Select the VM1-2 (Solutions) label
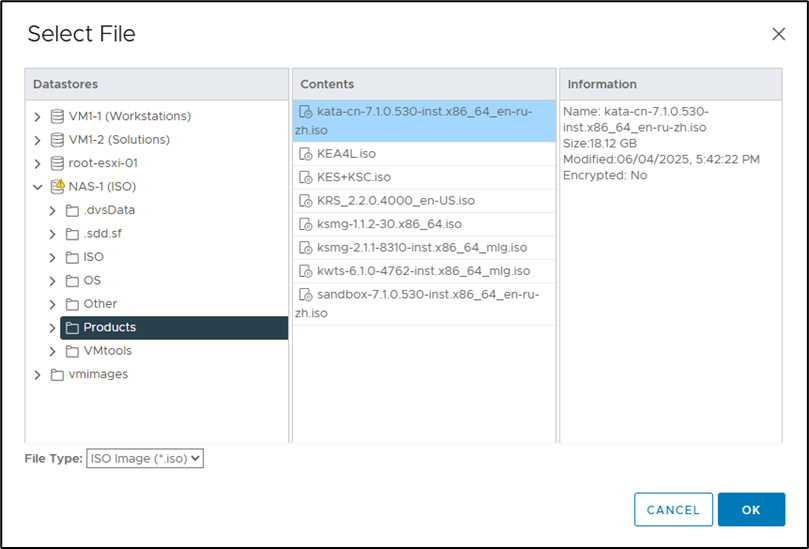The width and height of the screenshot is (809, 549). pos(119,140)
